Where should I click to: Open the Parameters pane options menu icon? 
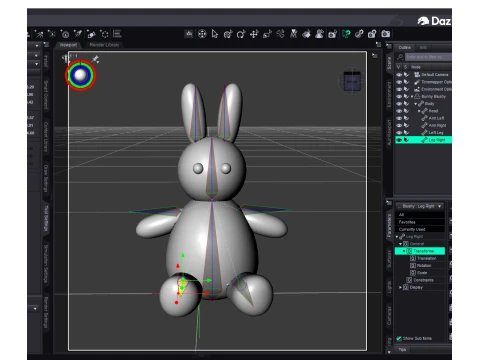pos(389,203)
